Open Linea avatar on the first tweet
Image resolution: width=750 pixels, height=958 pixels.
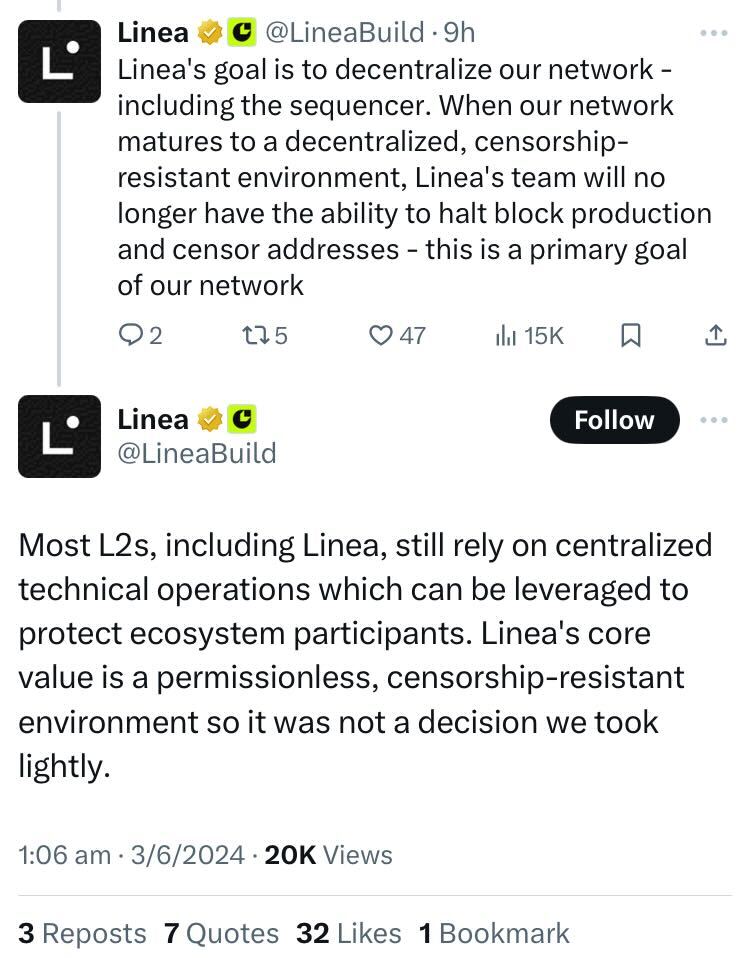click(59, 62)
